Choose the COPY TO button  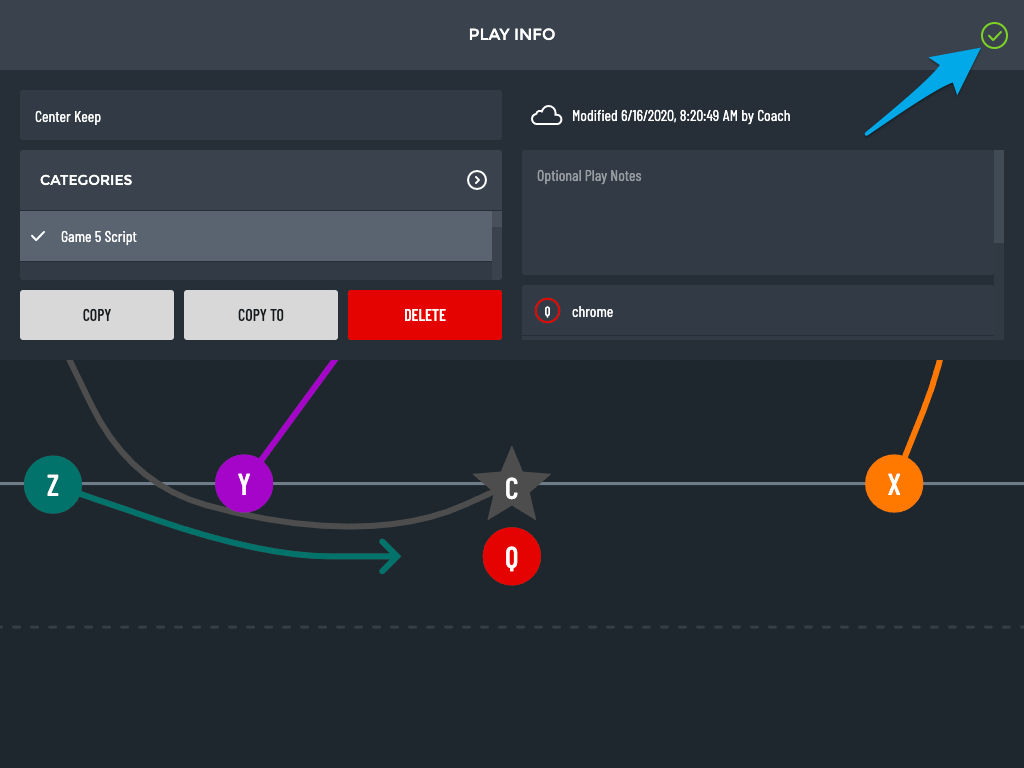(x=261, y=315)
